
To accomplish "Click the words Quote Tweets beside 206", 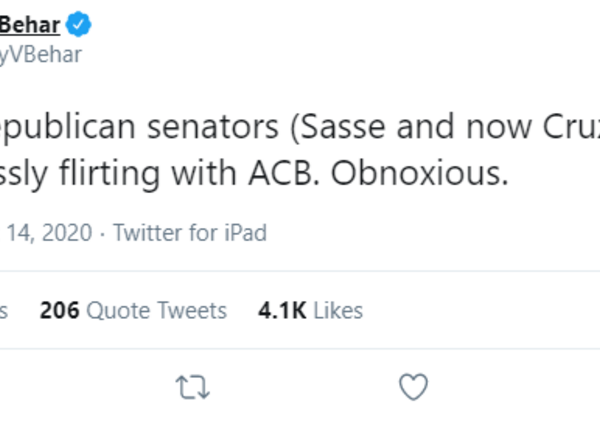I will click(157, 311).
